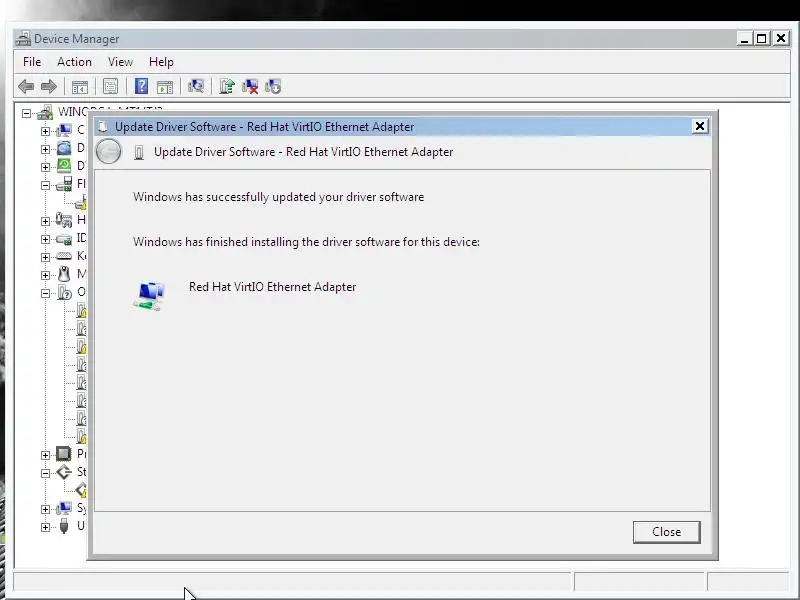The image size is (800, 600).
Task: Click the Update Driver Software toolbar icon
Action: tap(227, 86)
